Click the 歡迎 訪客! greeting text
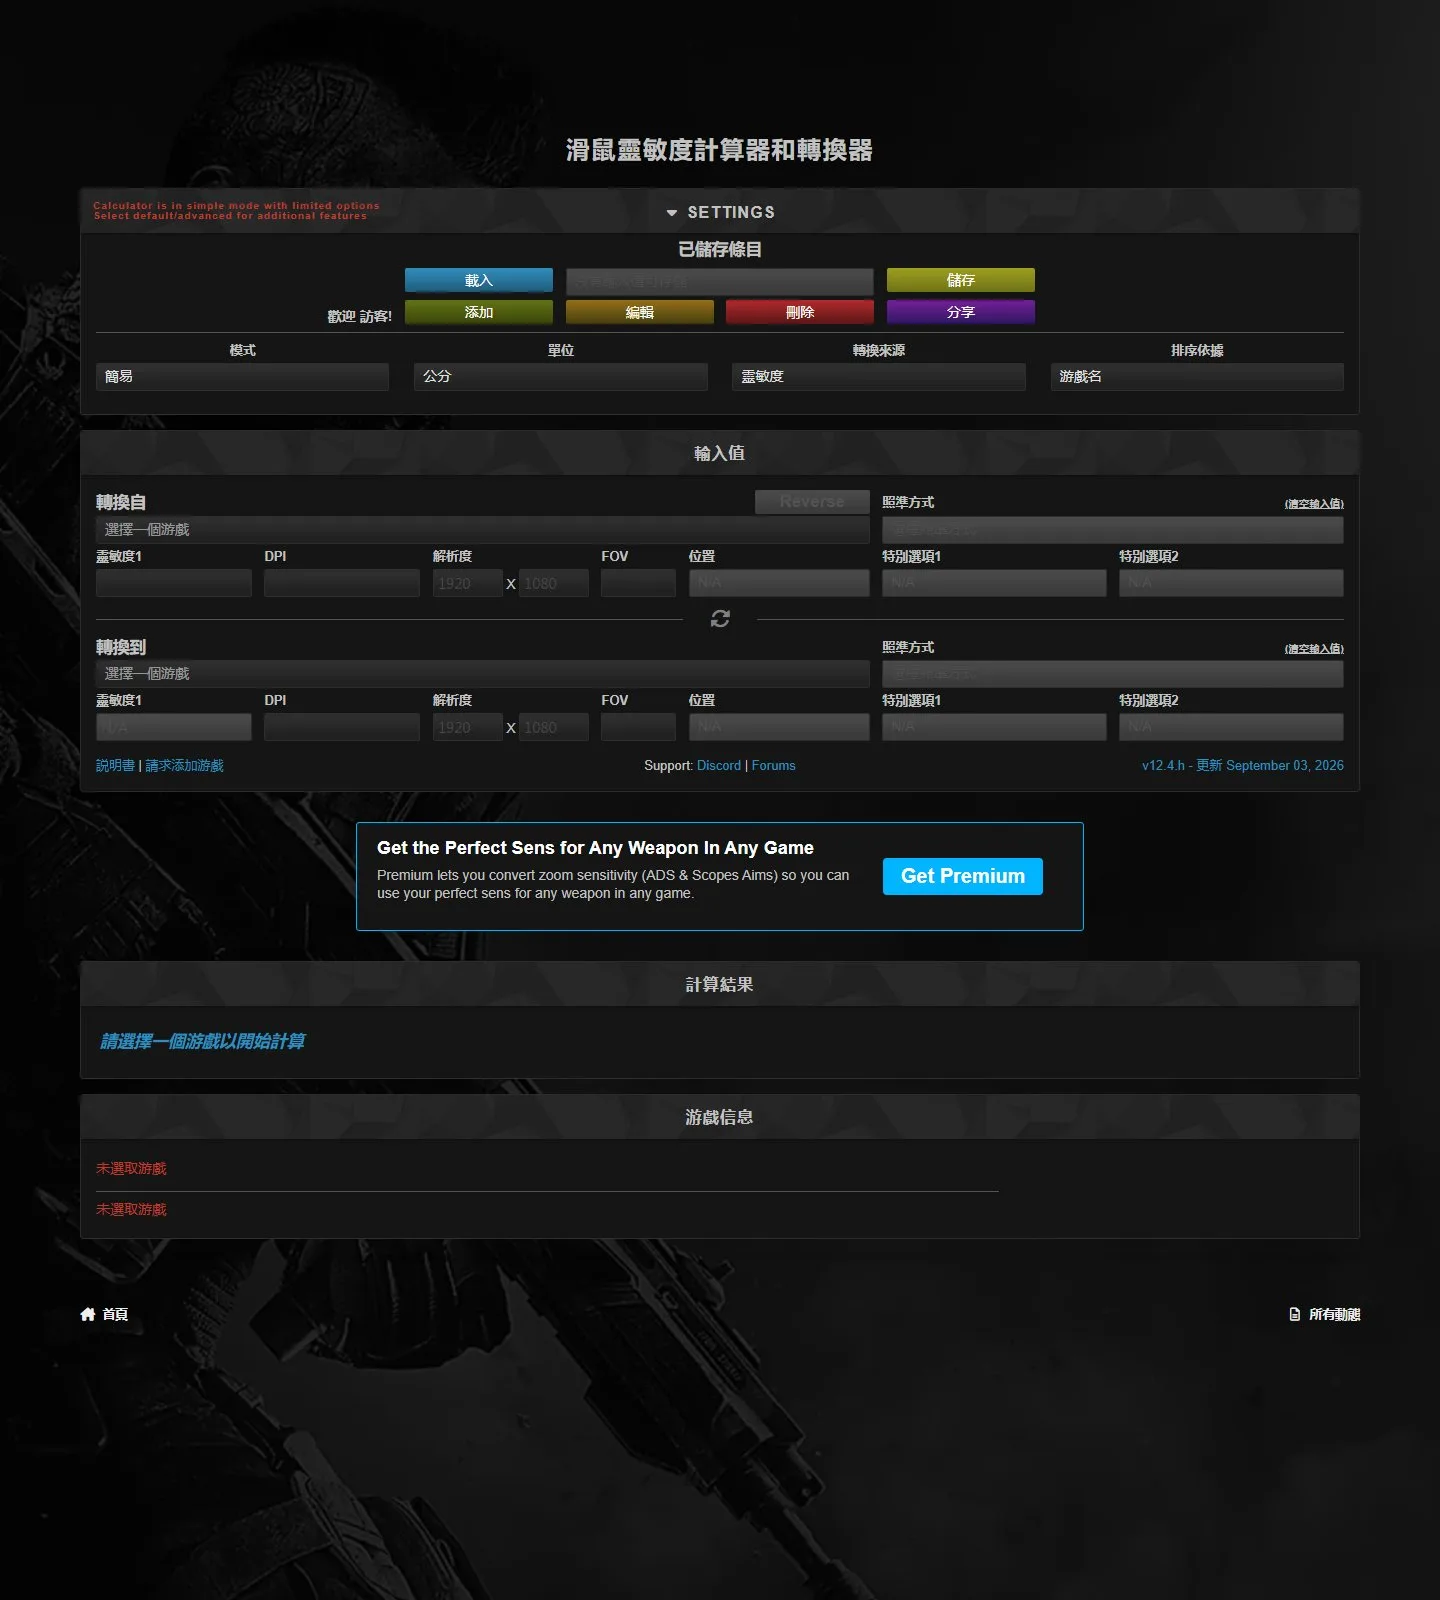The height and width of the screenshot is (1600, 1440). tap(360, 317)
